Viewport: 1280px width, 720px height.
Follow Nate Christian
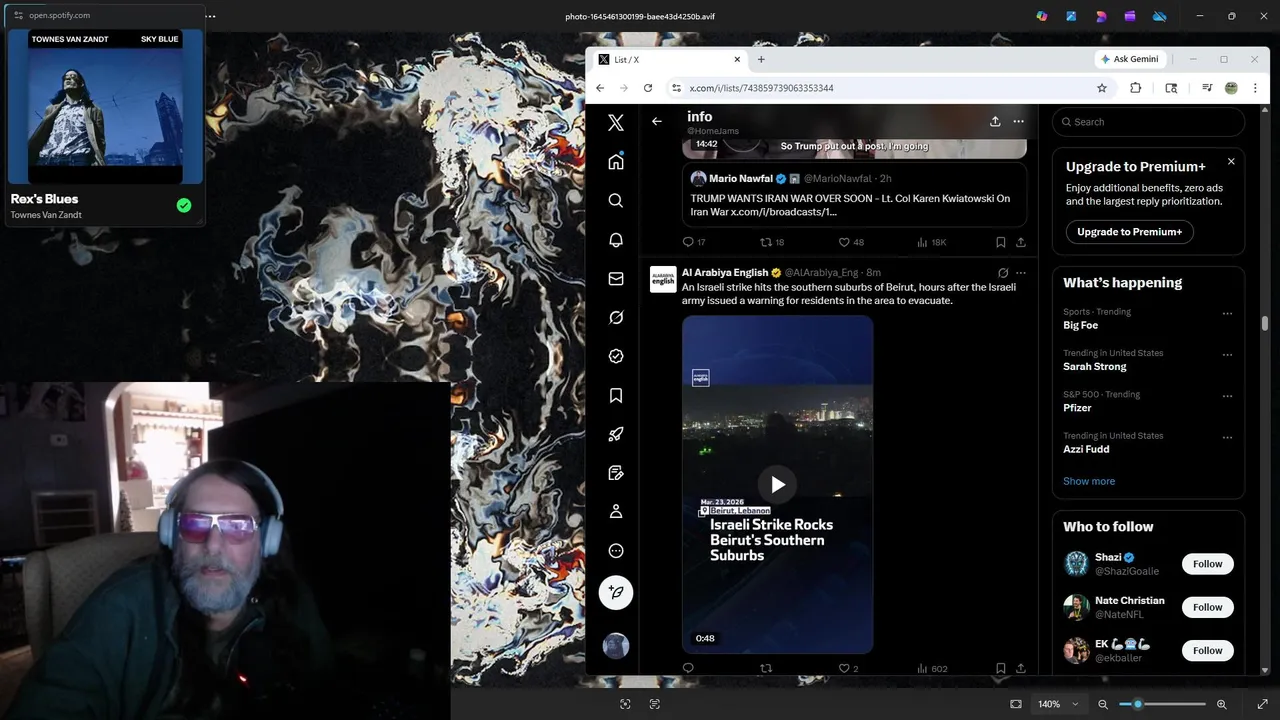(1207, 607)
